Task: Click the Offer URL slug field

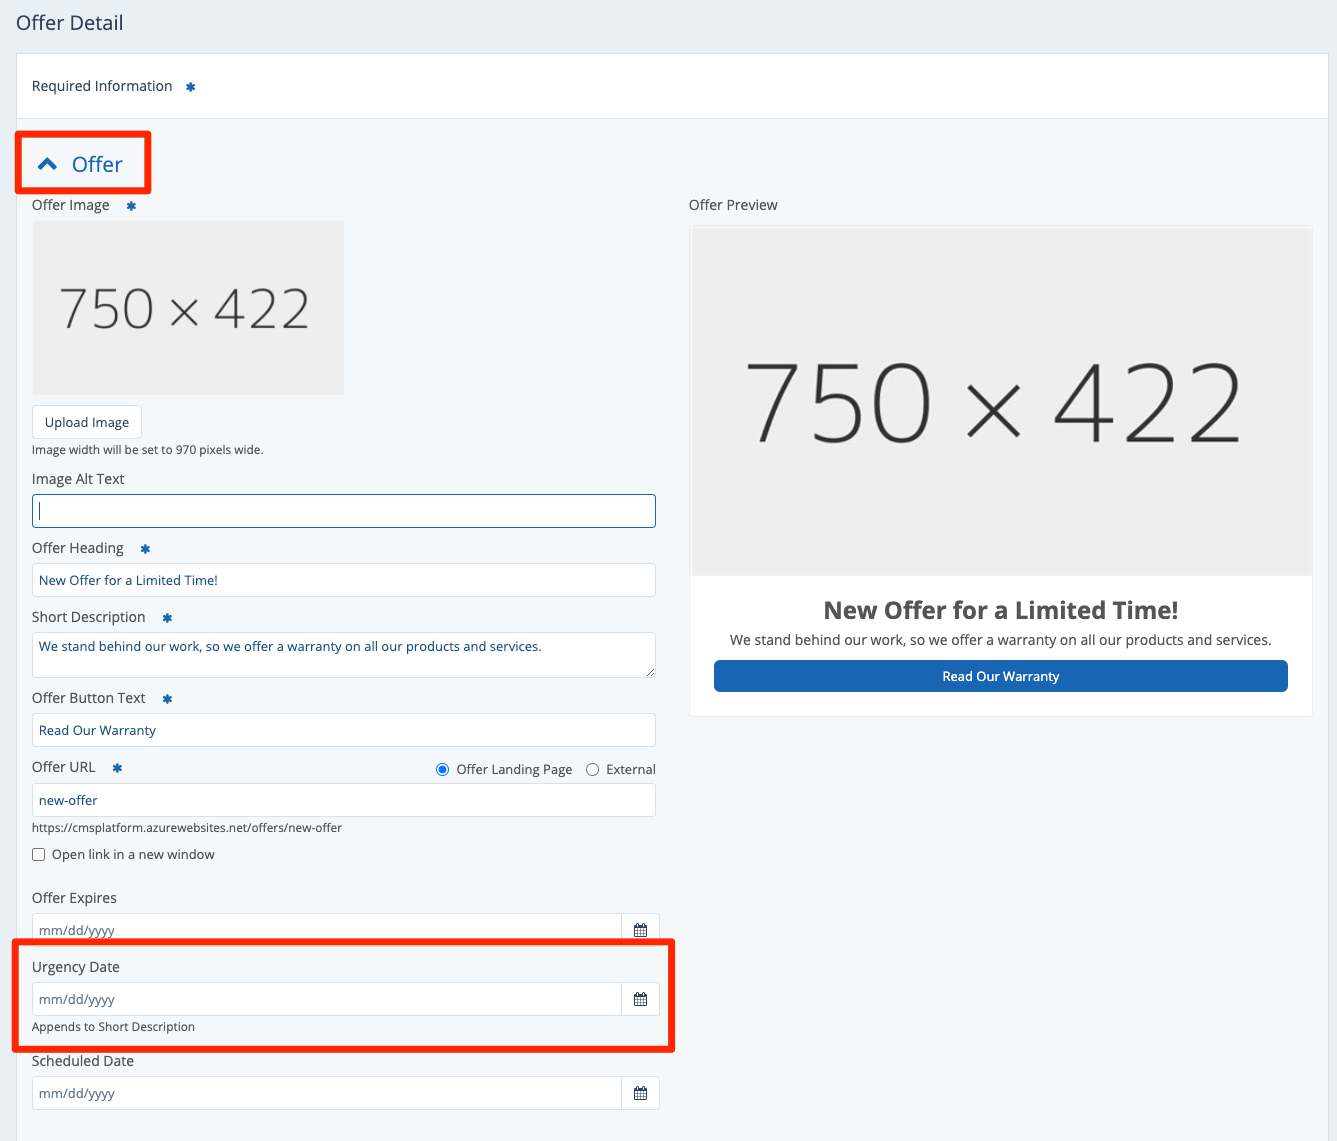Action: point(343,800)
